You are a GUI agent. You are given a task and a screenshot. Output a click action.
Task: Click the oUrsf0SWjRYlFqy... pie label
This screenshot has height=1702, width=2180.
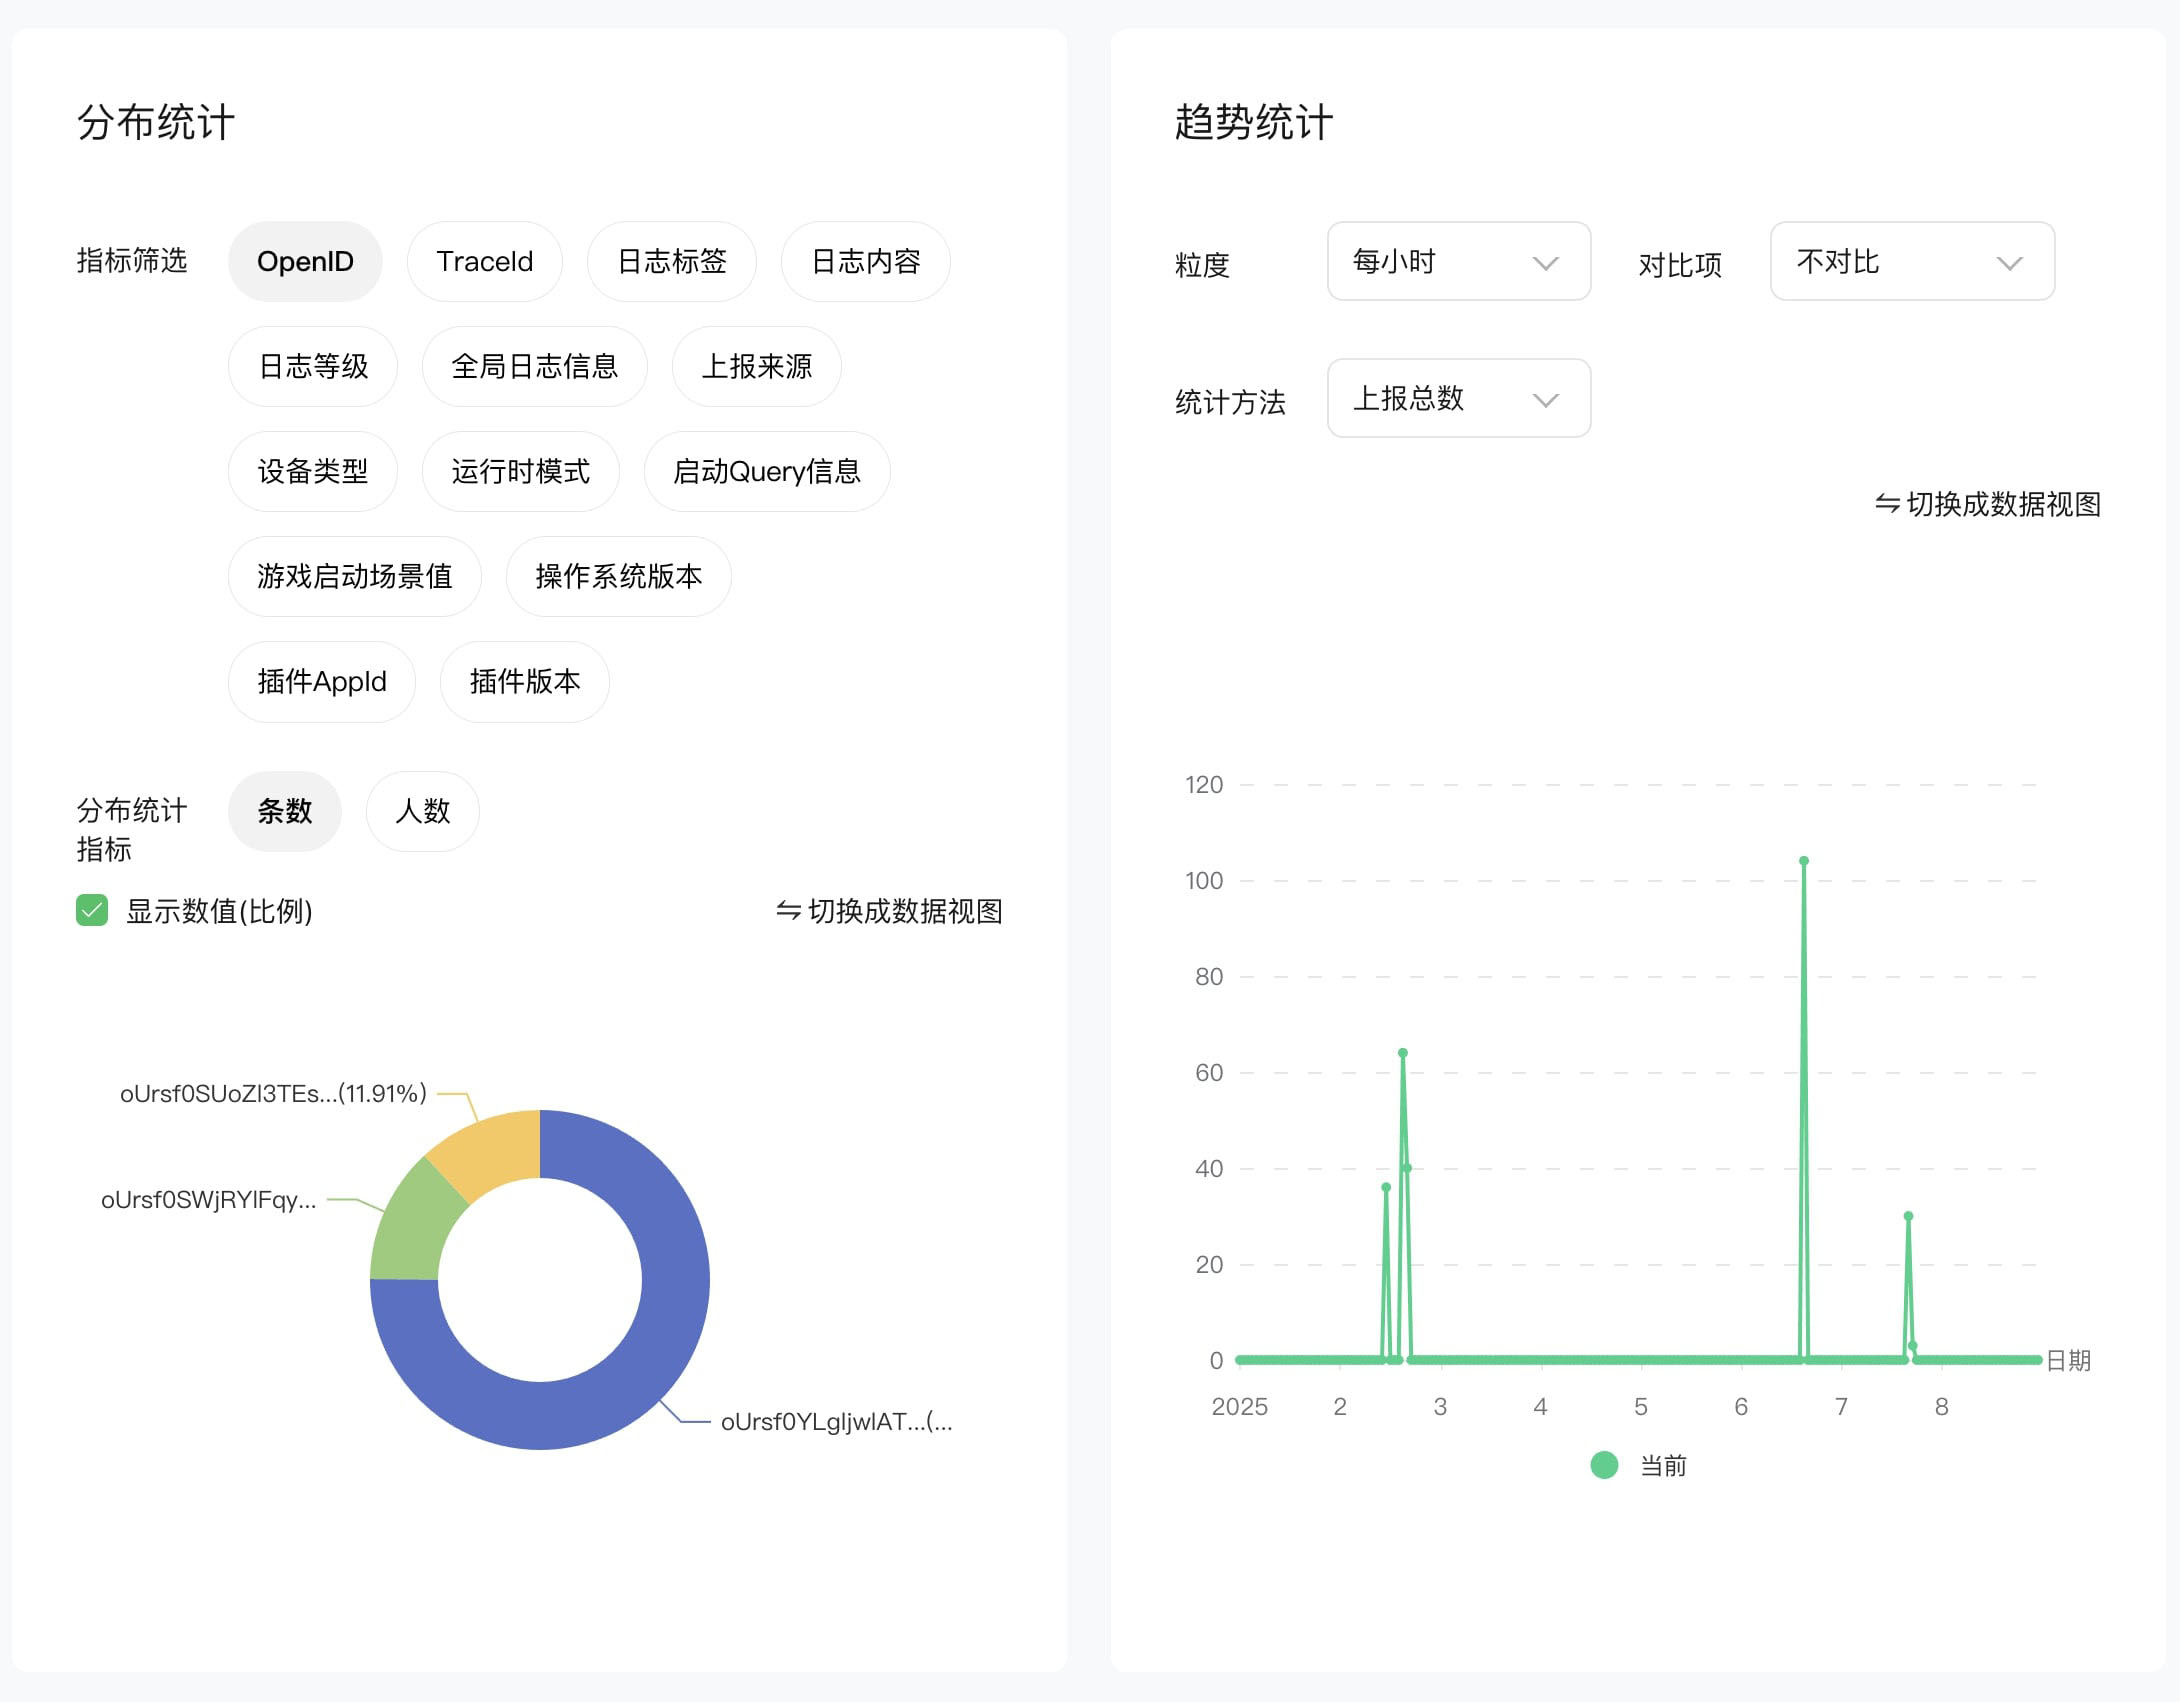pos(208,1200)
